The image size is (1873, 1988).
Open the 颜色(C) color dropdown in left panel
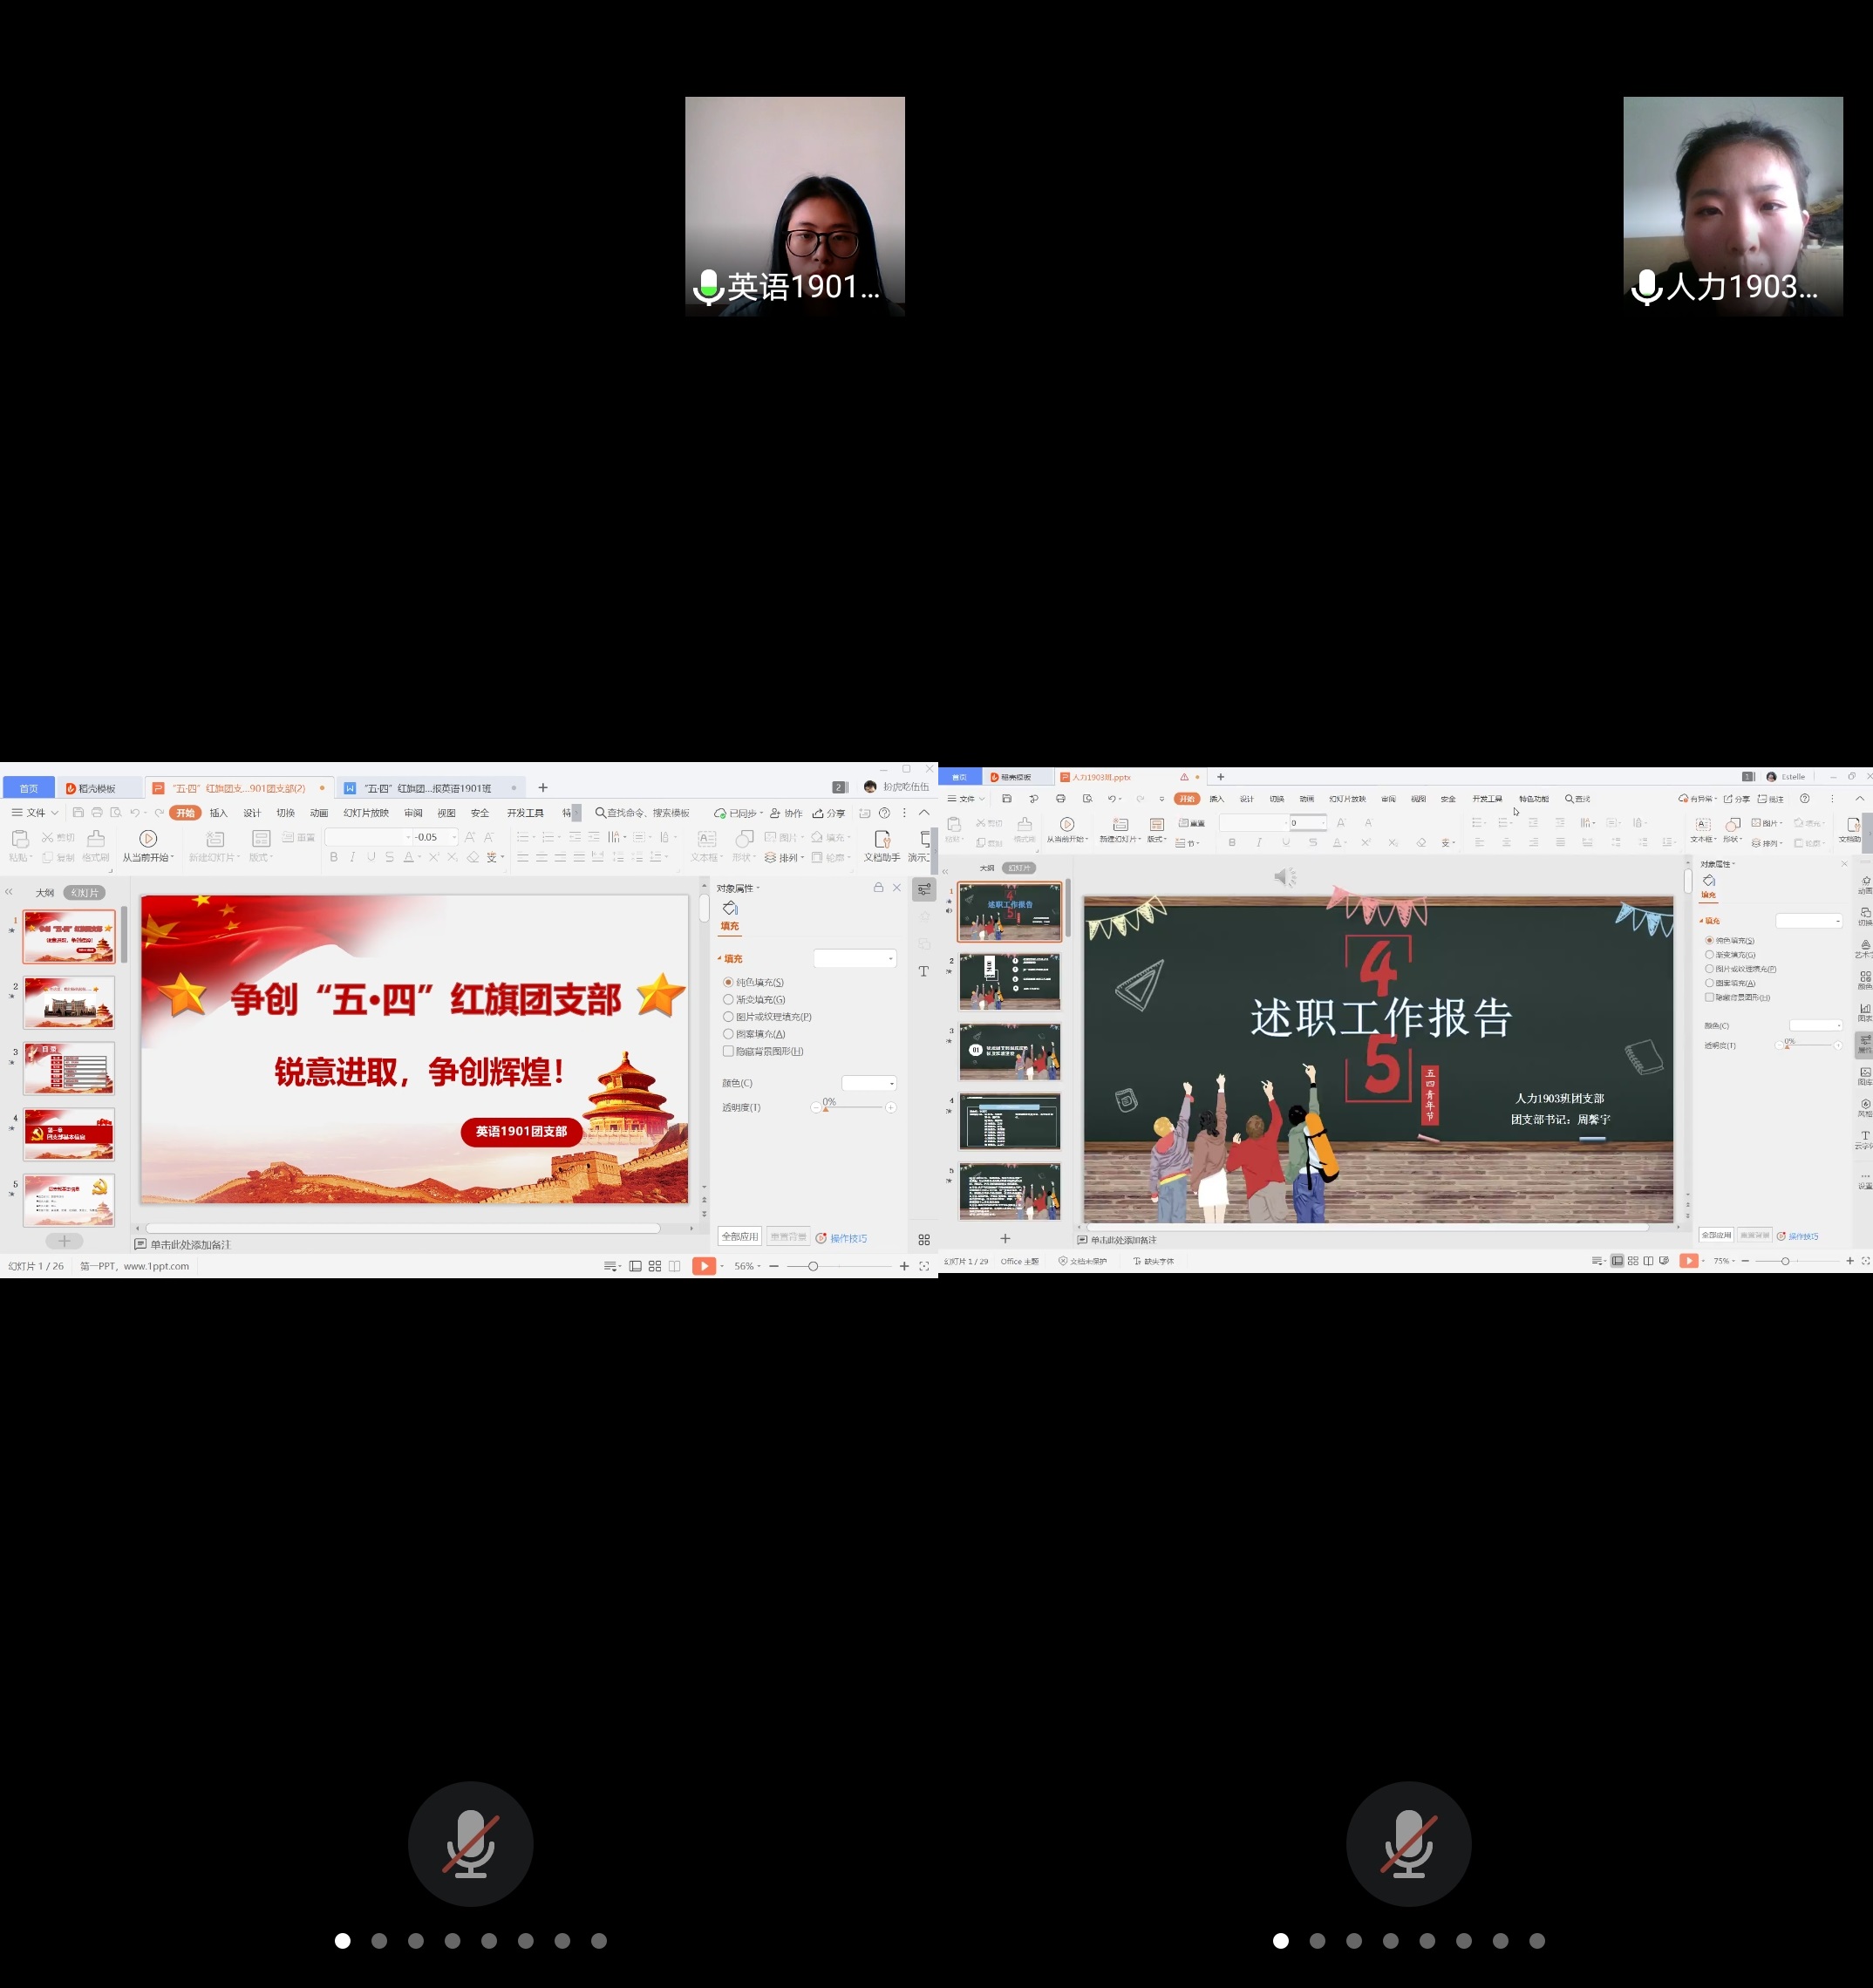[x=869, y=1083]
